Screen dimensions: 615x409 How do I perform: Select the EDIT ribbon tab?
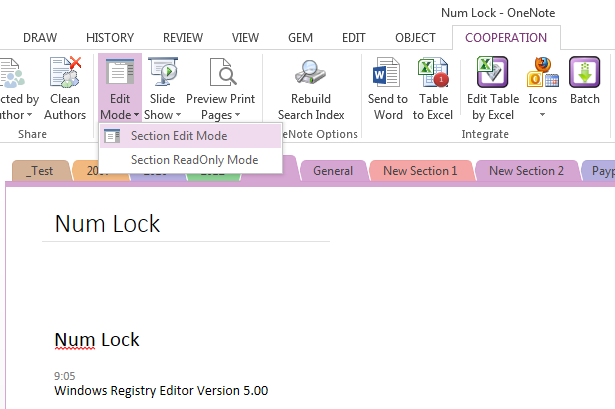click(354, 38)
